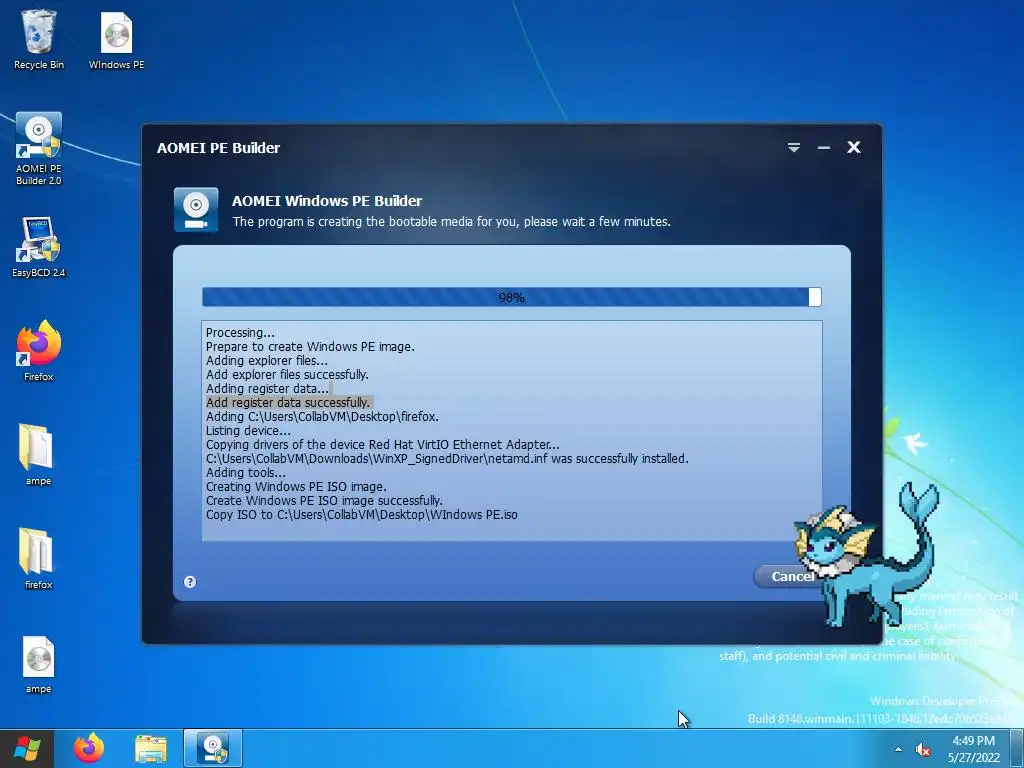Select highlighted 'Add register data successfully.' line
Screen dimensions: 1024x768
(288, 402)
